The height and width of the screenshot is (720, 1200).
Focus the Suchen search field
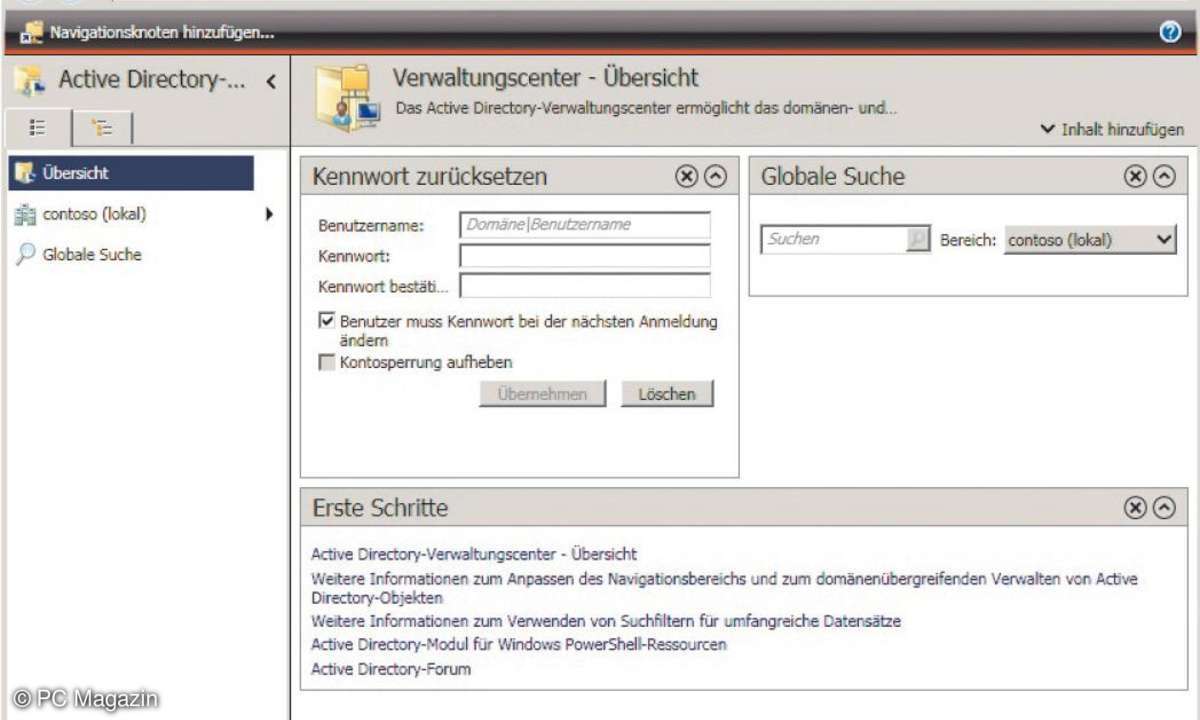tap(834, 240)
